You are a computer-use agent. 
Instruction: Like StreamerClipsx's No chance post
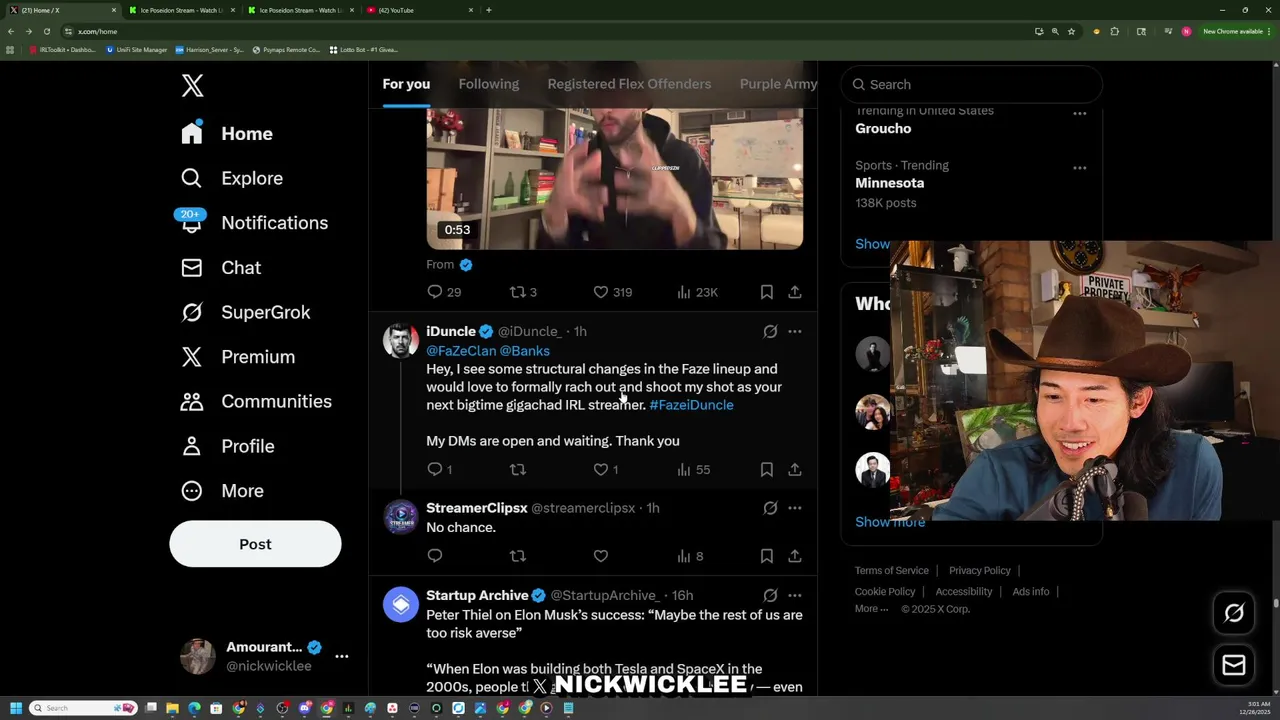(x=601, y=556)
